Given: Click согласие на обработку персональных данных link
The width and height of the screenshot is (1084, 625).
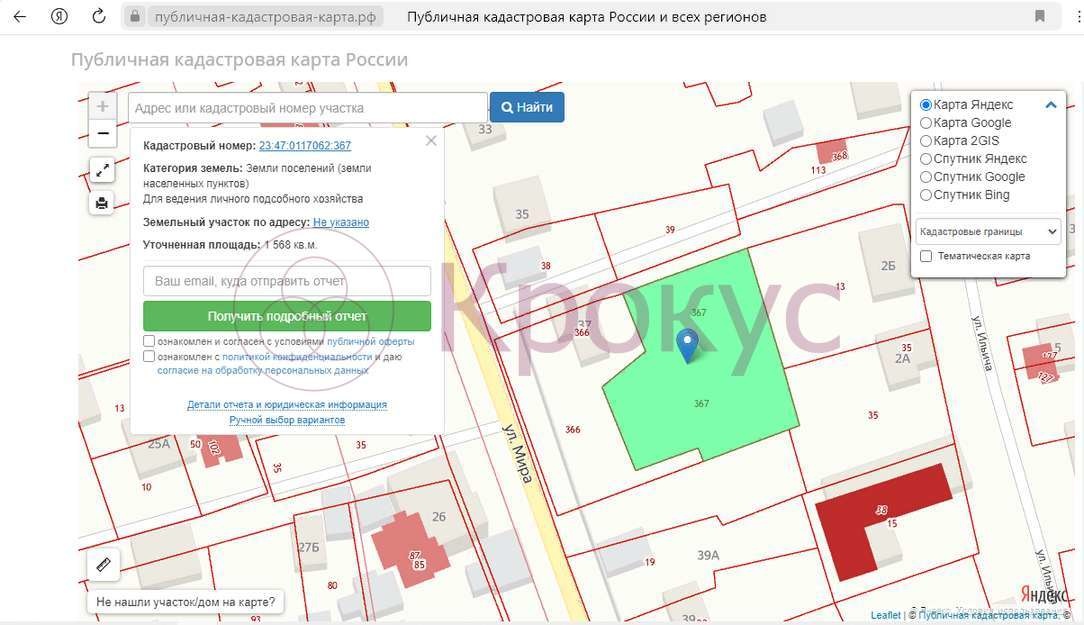Looking at the screenshot, I should pos(262,371).
